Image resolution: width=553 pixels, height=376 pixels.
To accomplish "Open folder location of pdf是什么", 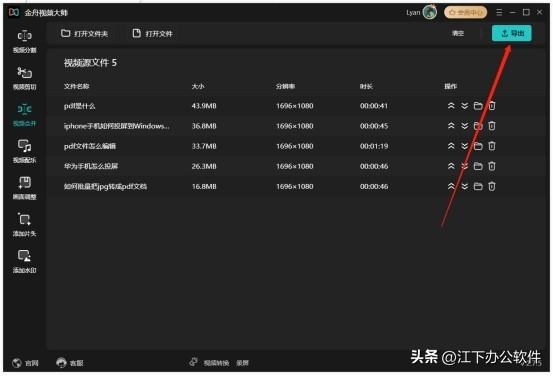I will [478, 106].
